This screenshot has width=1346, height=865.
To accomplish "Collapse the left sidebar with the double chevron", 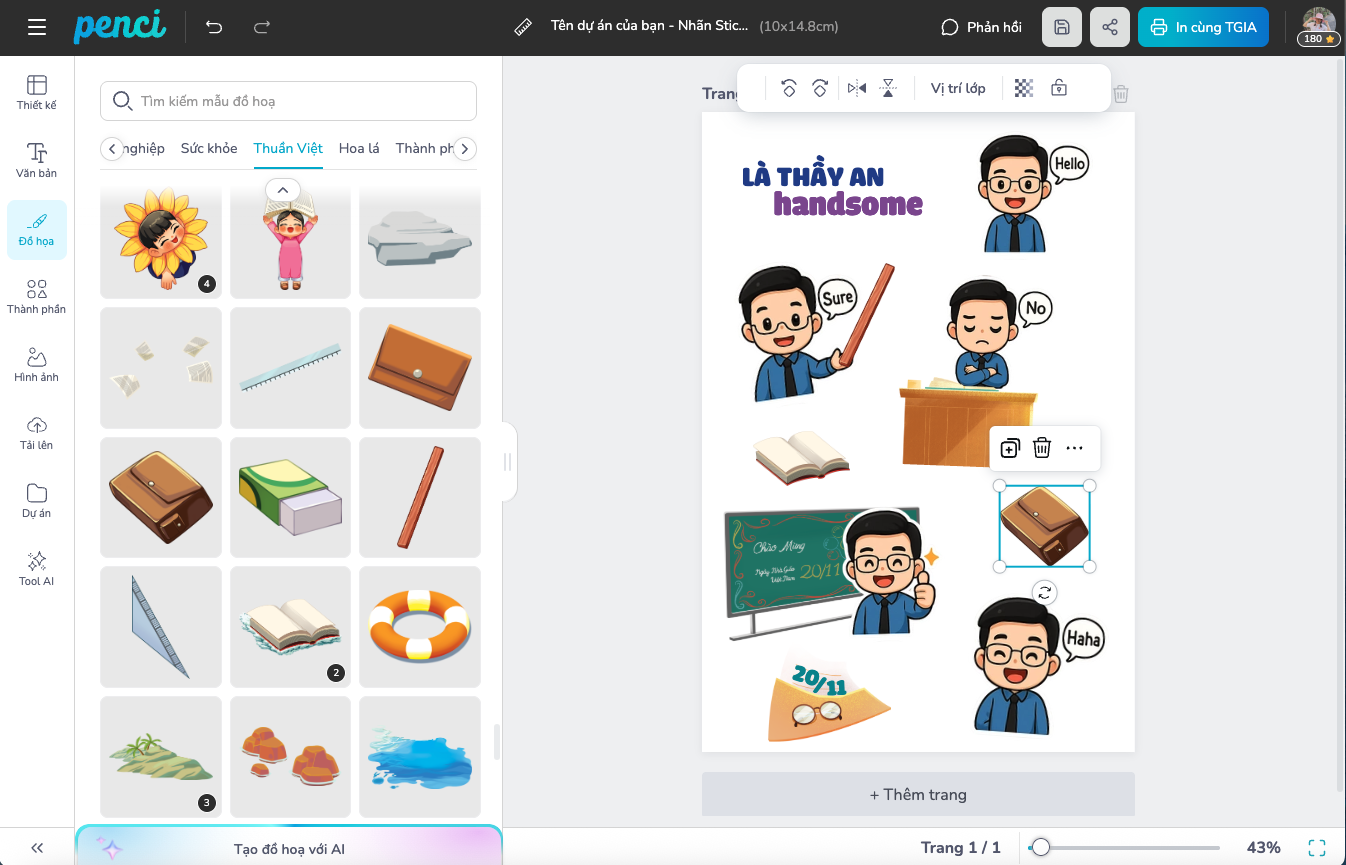I will pyautogui.click(x=37, y=847).
